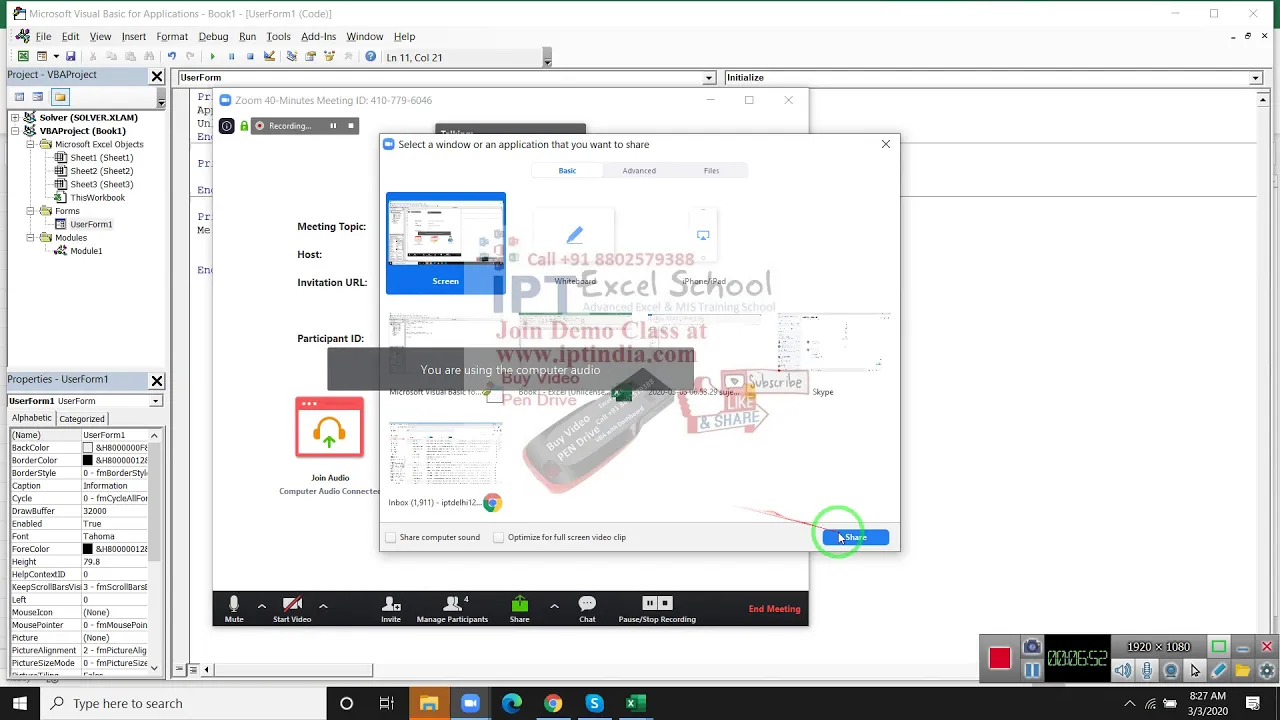
Task: Switch to Advanced tab in share dialog
Action: (x=639, y=171)
